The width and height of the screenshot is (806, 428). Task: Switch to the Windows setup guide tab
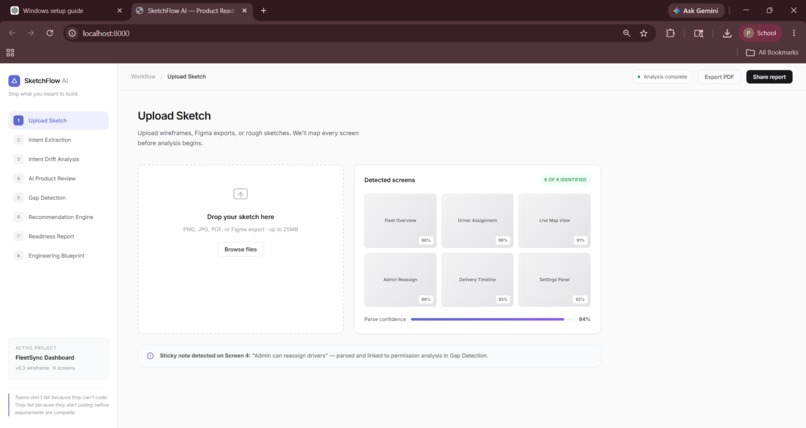(x=67, y=11)
